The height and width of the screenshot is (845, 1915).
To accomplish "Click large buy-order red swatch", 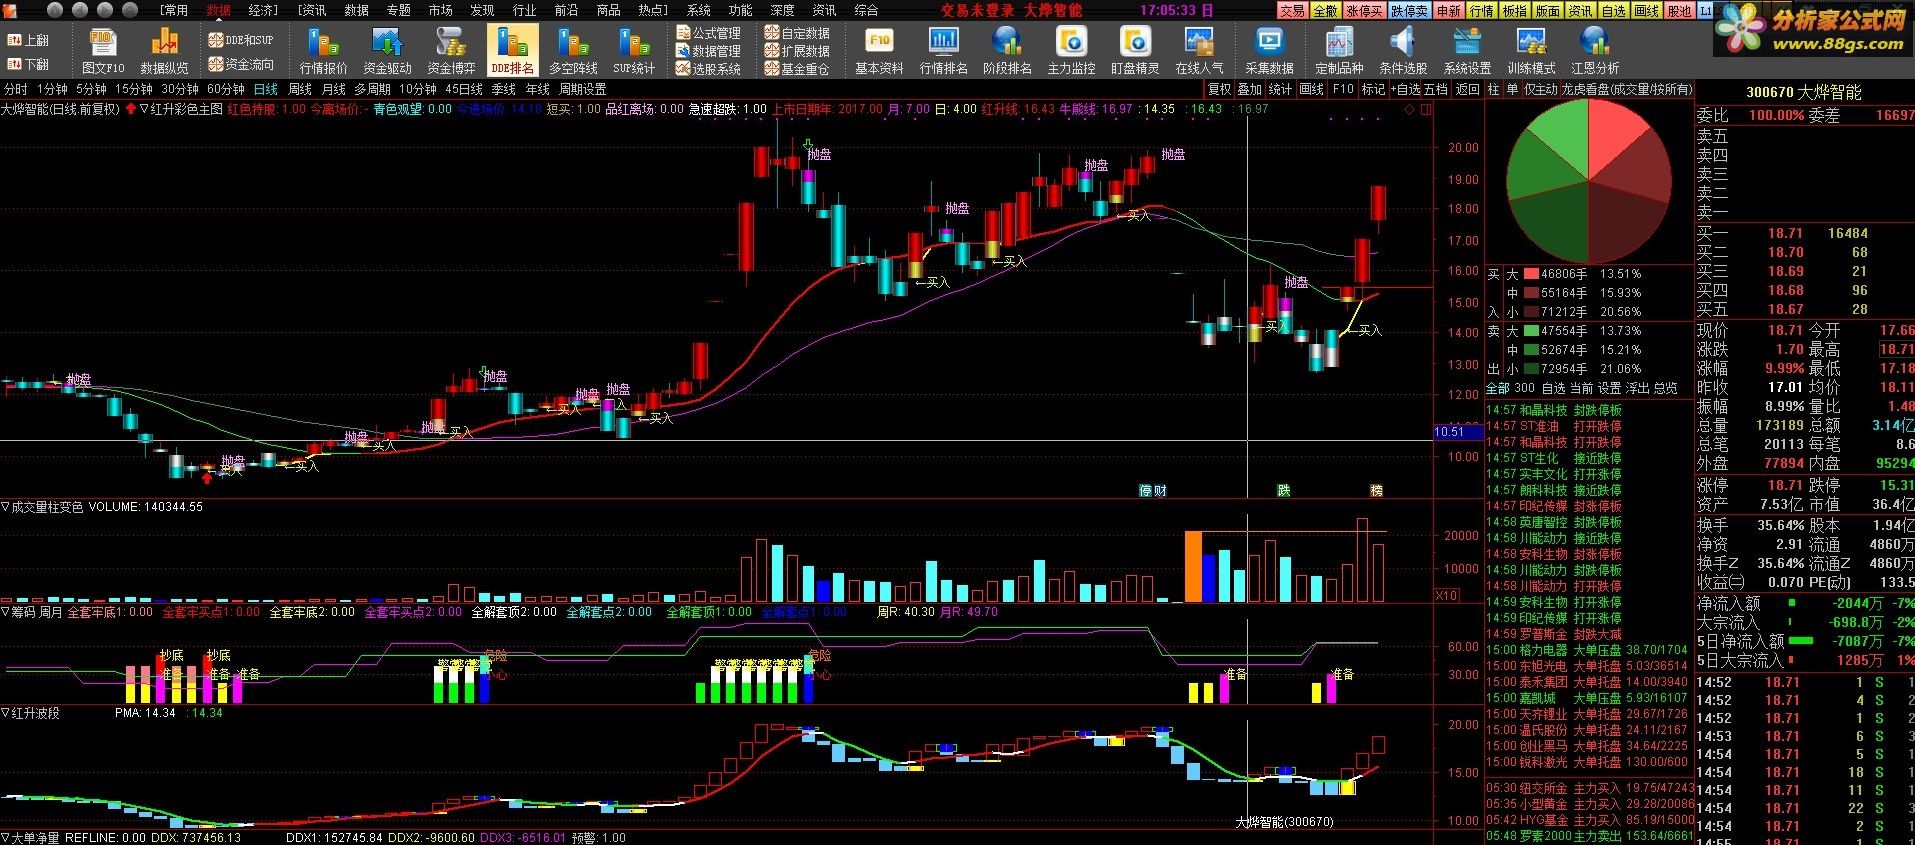I will 1531,273.
